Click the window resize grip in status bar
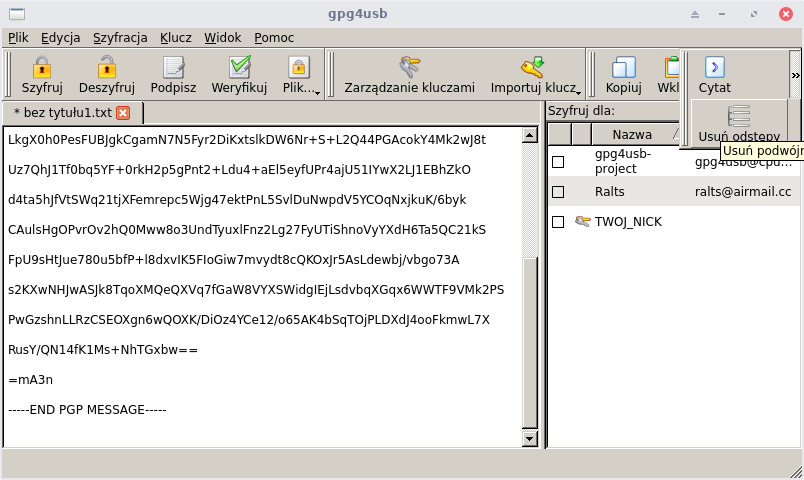The image size is (804, 480). [796, 472]
